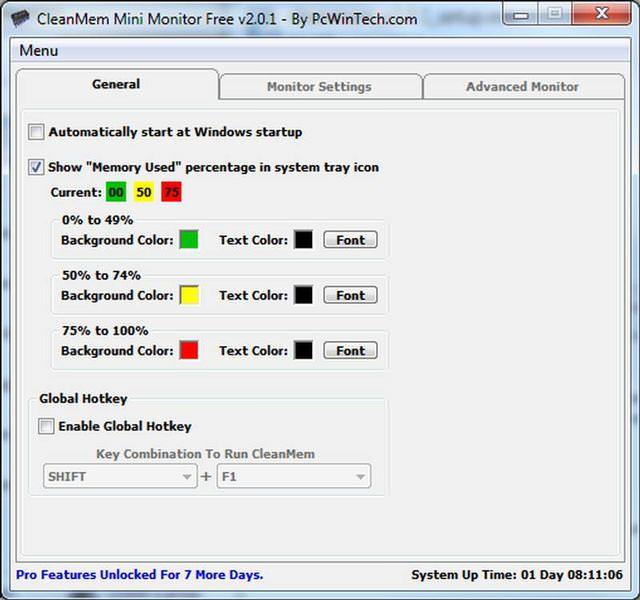Pick the 0% to 49% green background color
The width and height of the screenshot is (640, 600).
(189, 240)
